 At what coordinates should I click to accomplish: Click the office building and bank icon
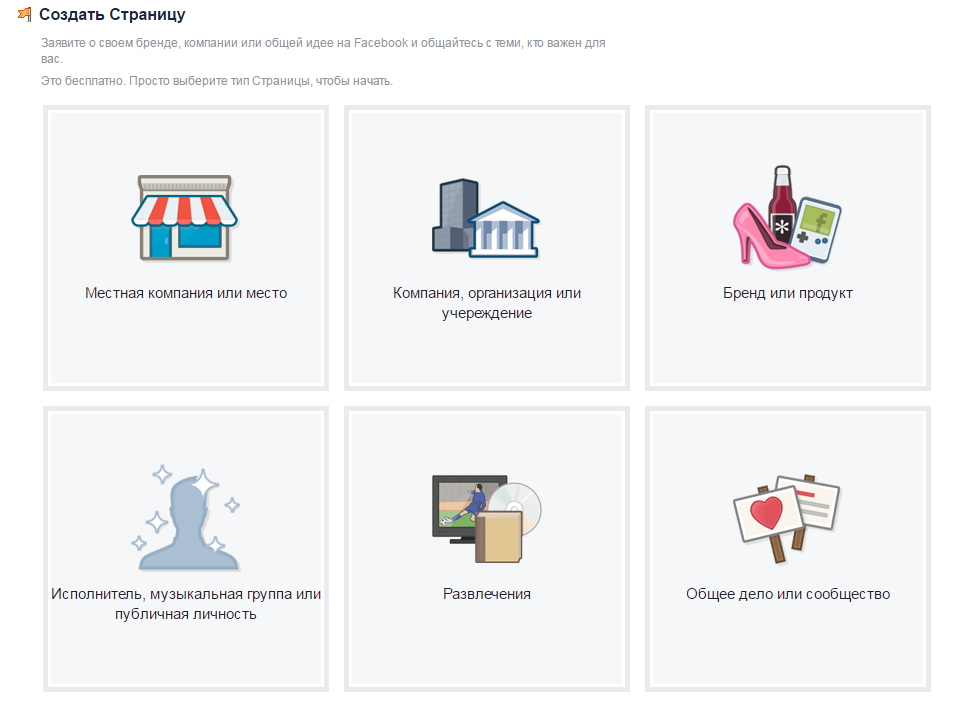(x=486, y=218)
